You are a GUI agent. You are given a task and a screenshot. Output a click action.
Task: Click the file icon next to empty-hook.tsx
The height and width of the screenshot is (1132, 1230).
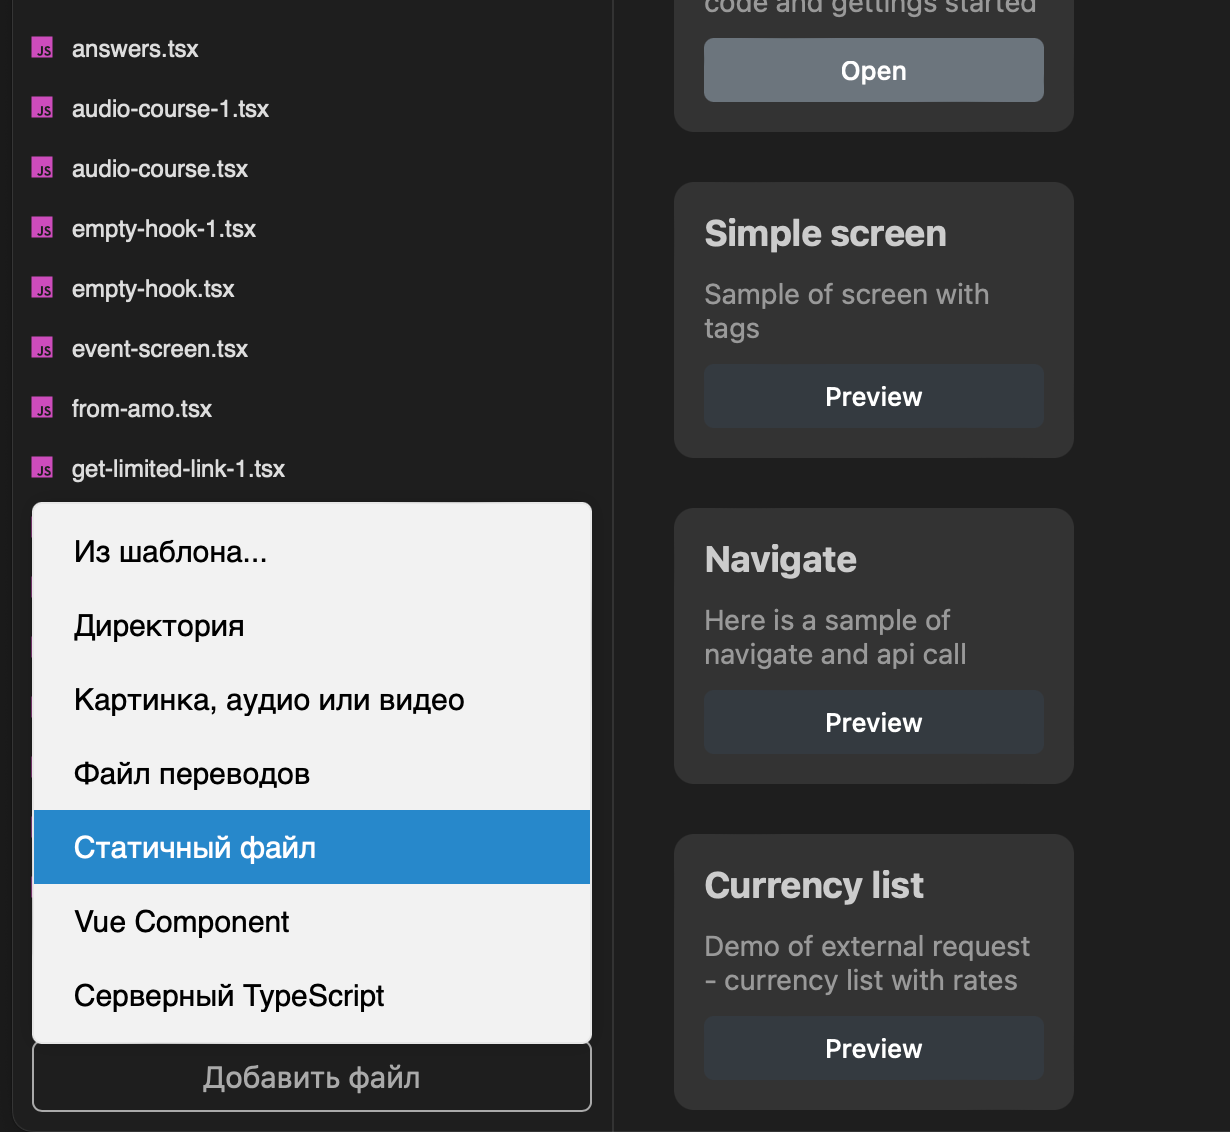tap(42, 288)
